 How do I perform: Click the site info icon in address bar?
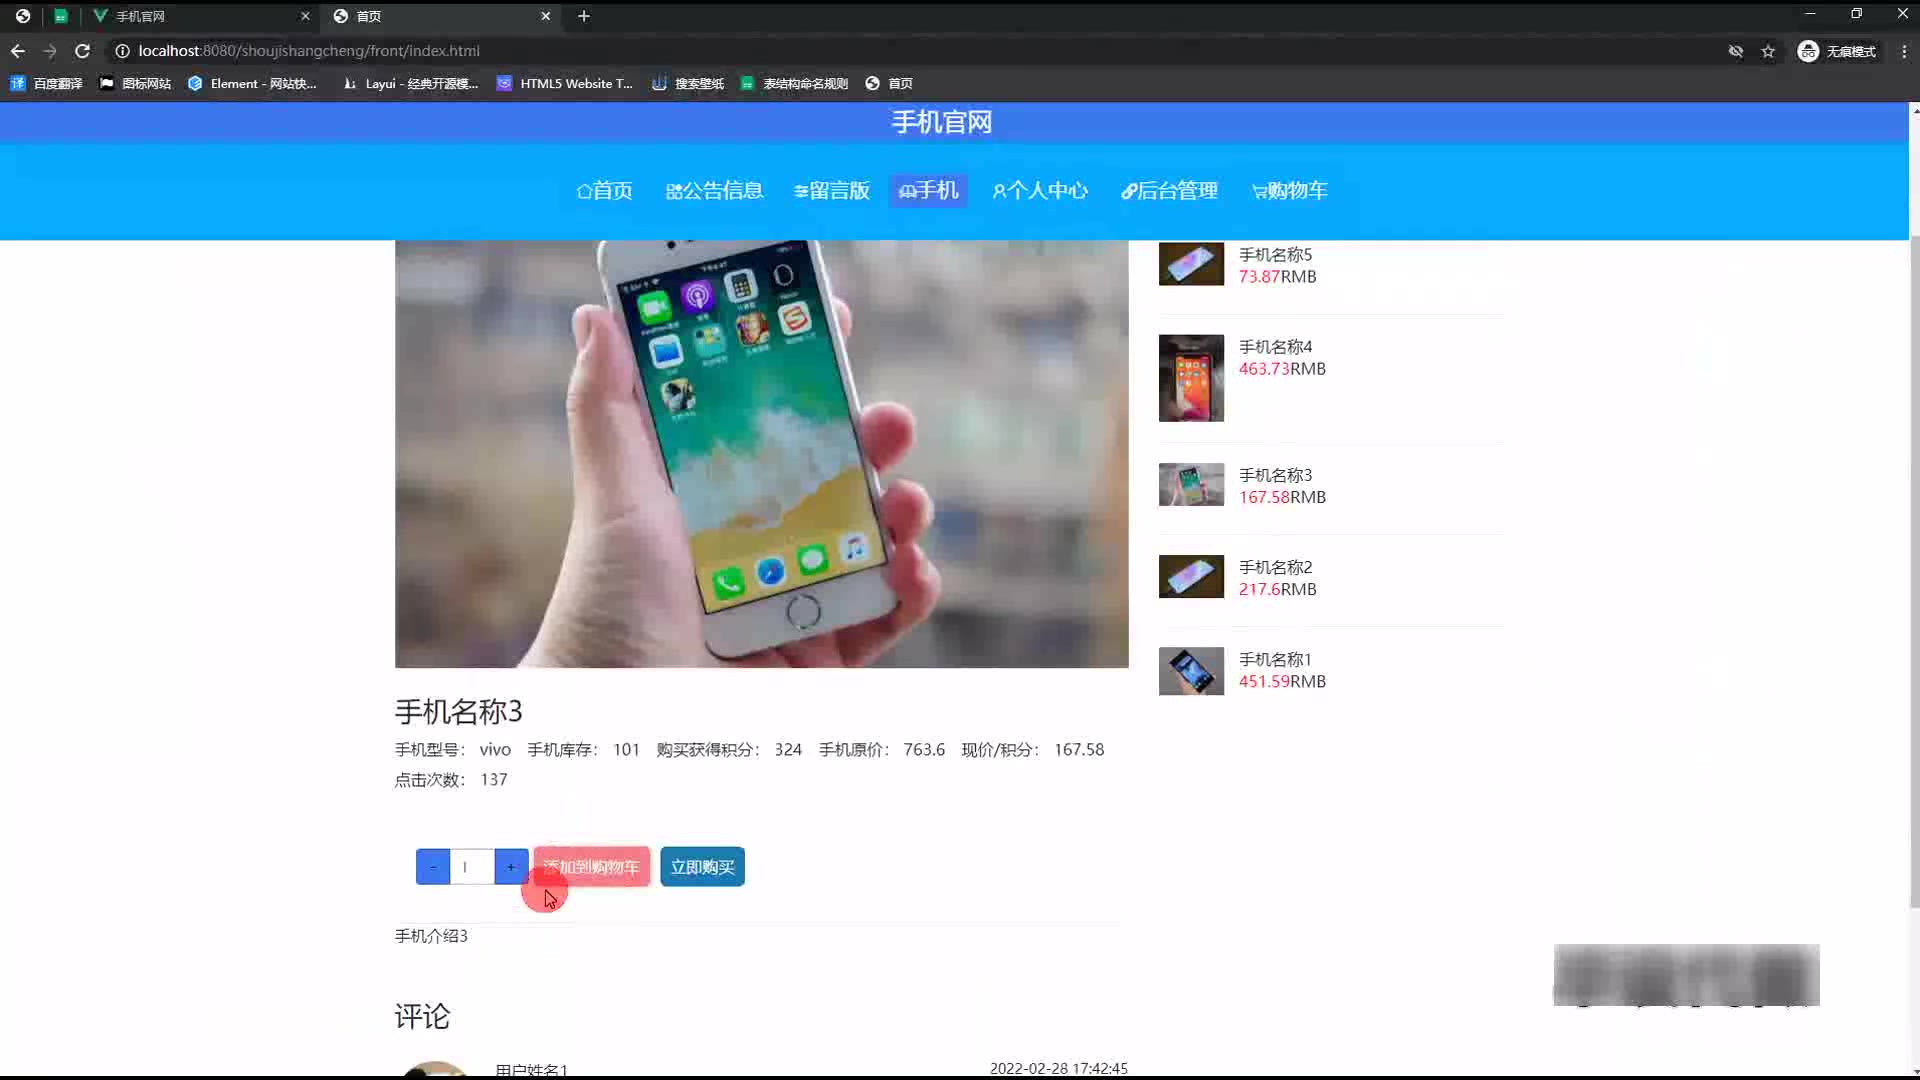(x=122, y=51)
